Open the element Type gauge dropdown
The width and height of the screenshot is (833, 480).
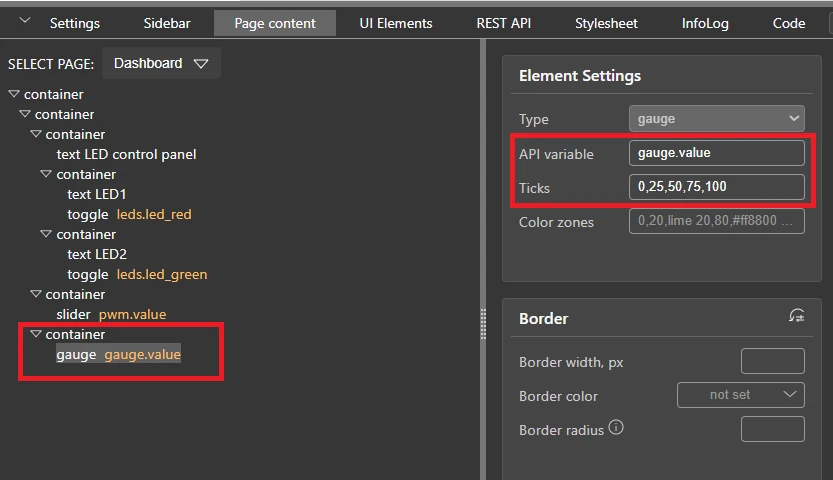coord(716,118)
